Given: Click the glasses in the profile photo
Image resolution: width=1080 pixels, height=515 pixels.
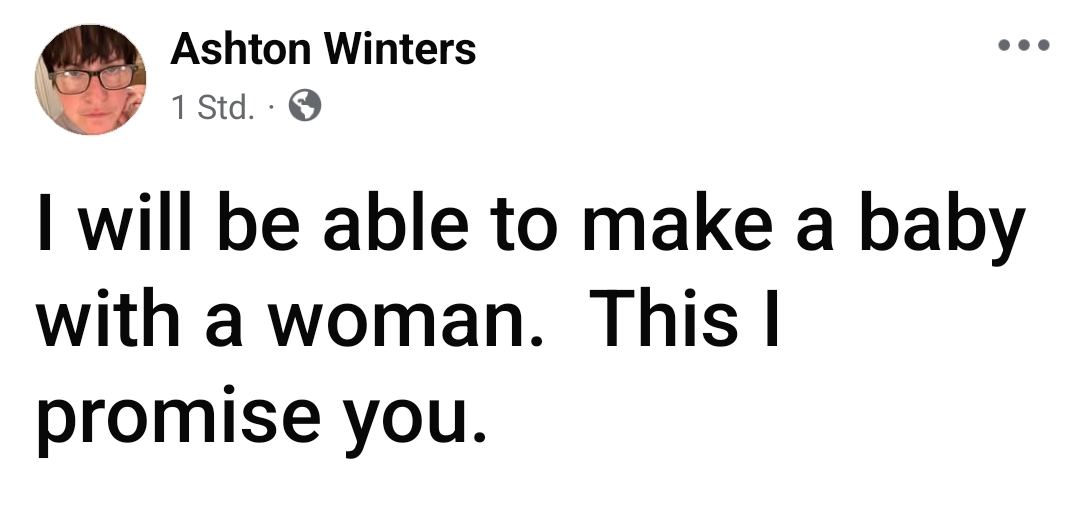Looking at the screenshot, I should (92, 78).
